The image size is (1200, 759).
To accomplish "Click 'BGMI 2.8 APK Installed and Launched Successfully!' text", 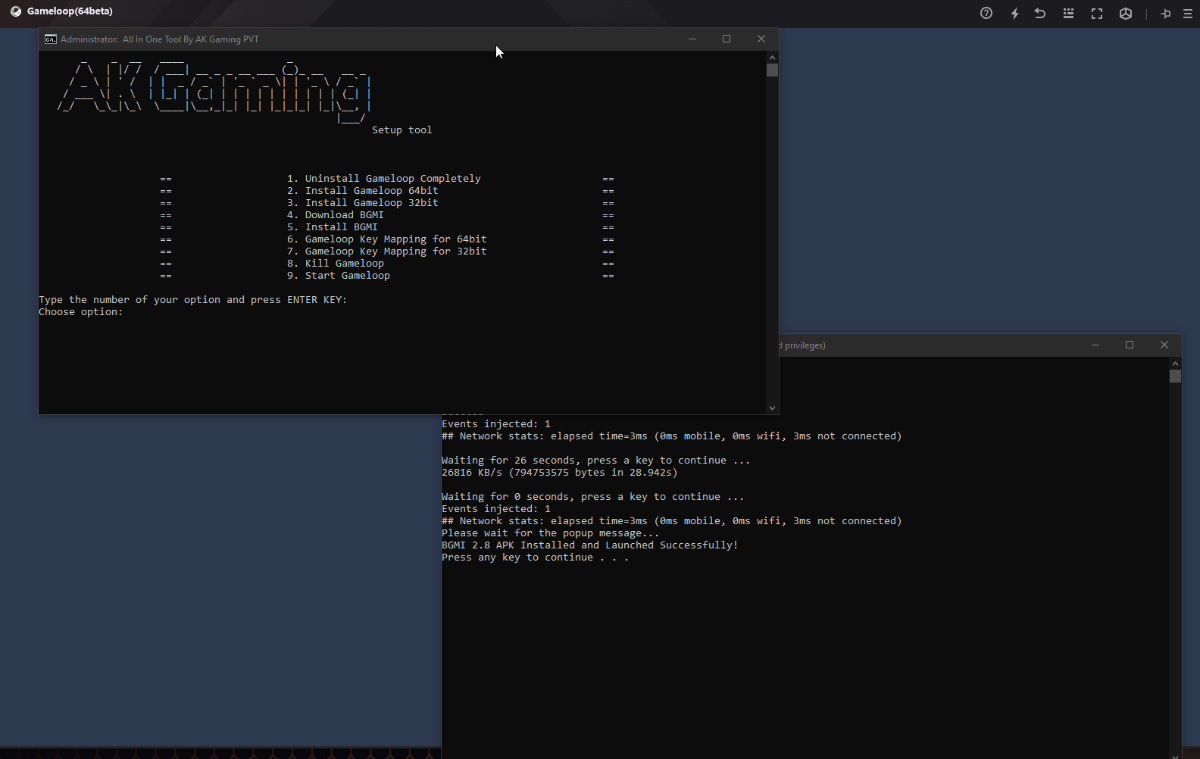I will point(590,545).
